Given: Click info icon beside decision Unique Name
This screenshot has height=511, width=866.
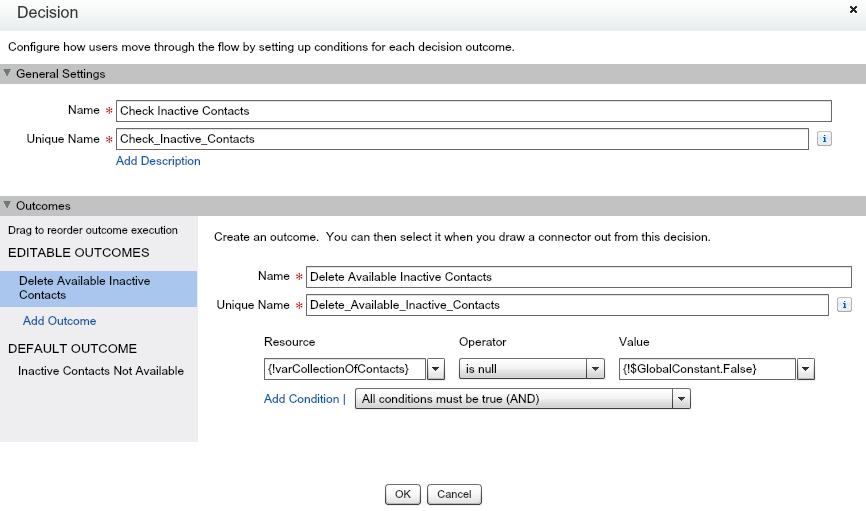Looking at the screenshot, I should click(824, 139).
